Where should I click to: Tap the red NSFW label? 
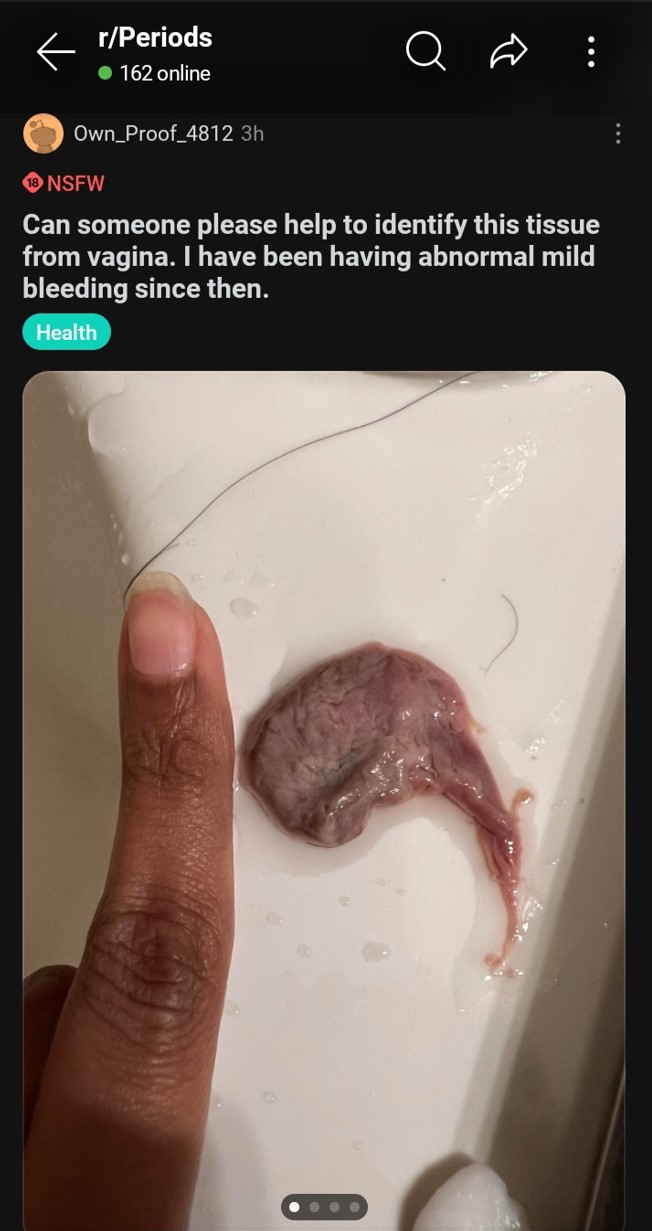[75, 184]
